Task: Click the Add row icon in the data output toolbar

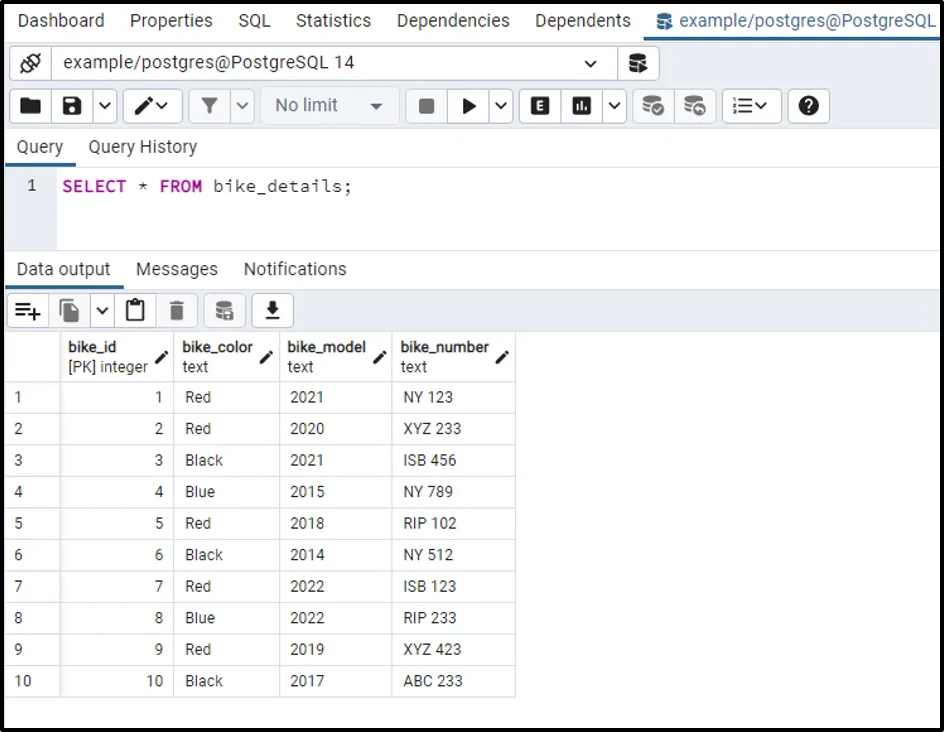Action: point(28,312)
